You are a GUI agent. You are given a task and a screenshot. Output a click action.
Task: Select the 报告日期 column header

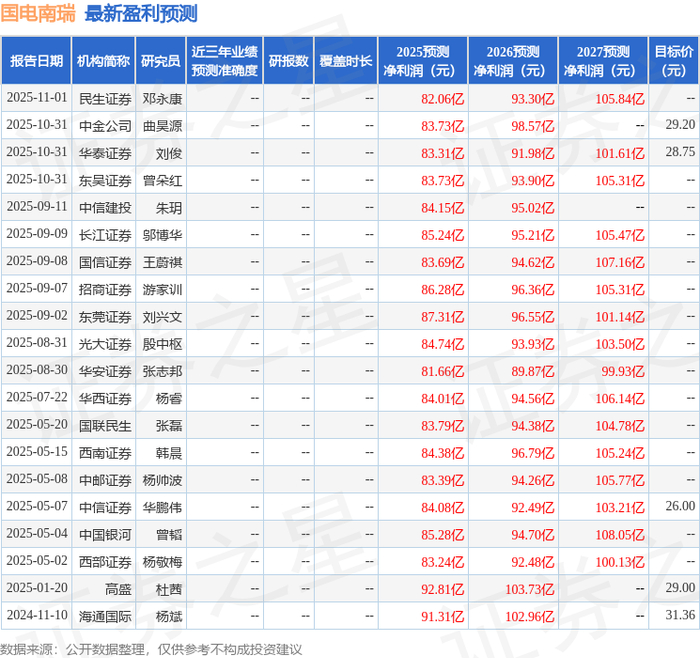tap(36, 61)
